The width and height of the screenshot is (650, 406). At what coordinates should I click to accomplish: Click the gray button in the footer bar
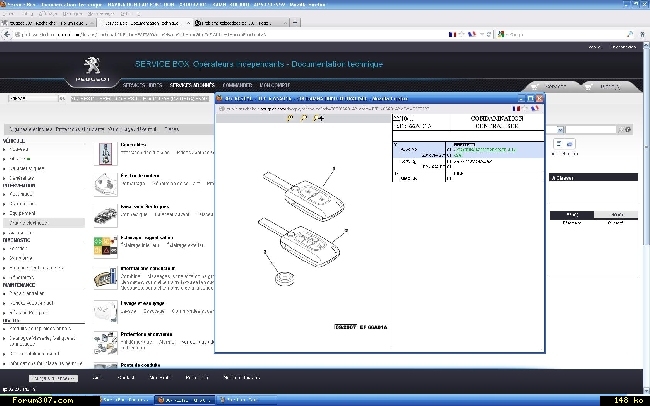[x=53, y=378]
